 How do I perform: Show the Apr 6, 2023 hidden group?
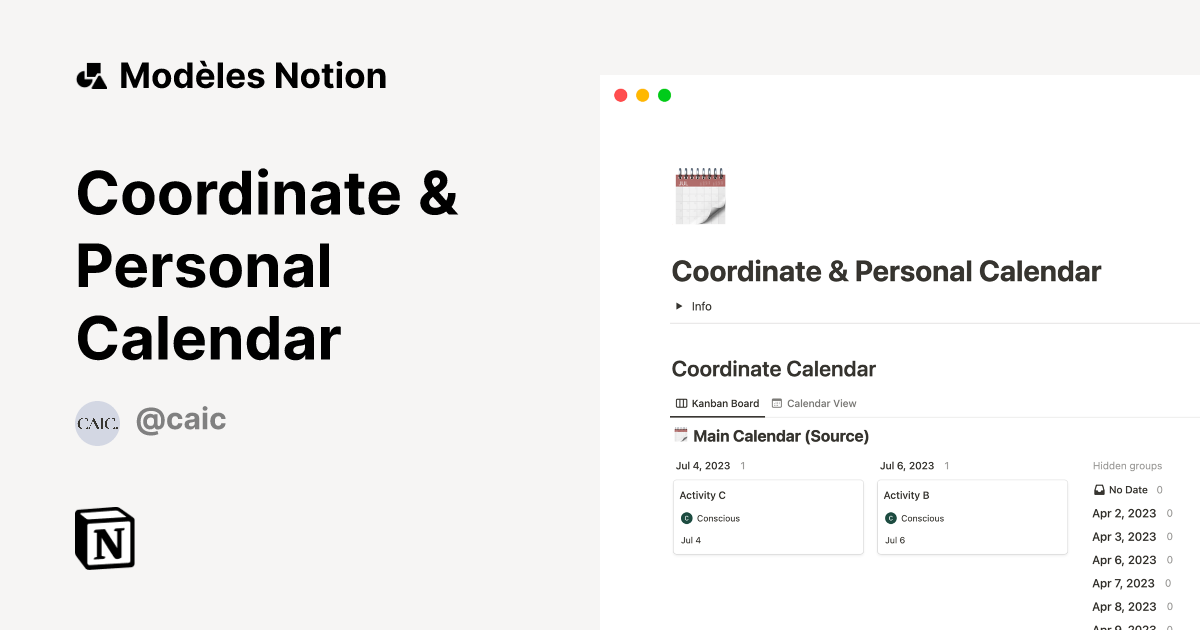(x=1123, y=560)
